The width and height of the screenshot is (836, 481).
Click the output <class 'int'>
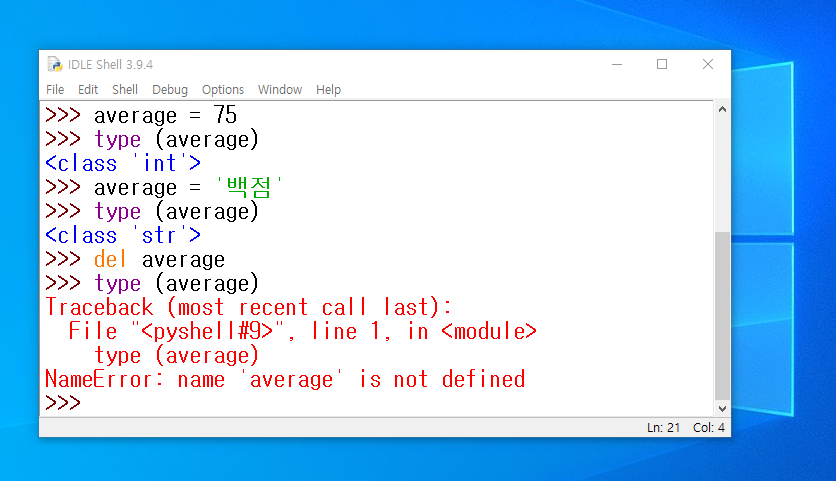click(123, 163)
